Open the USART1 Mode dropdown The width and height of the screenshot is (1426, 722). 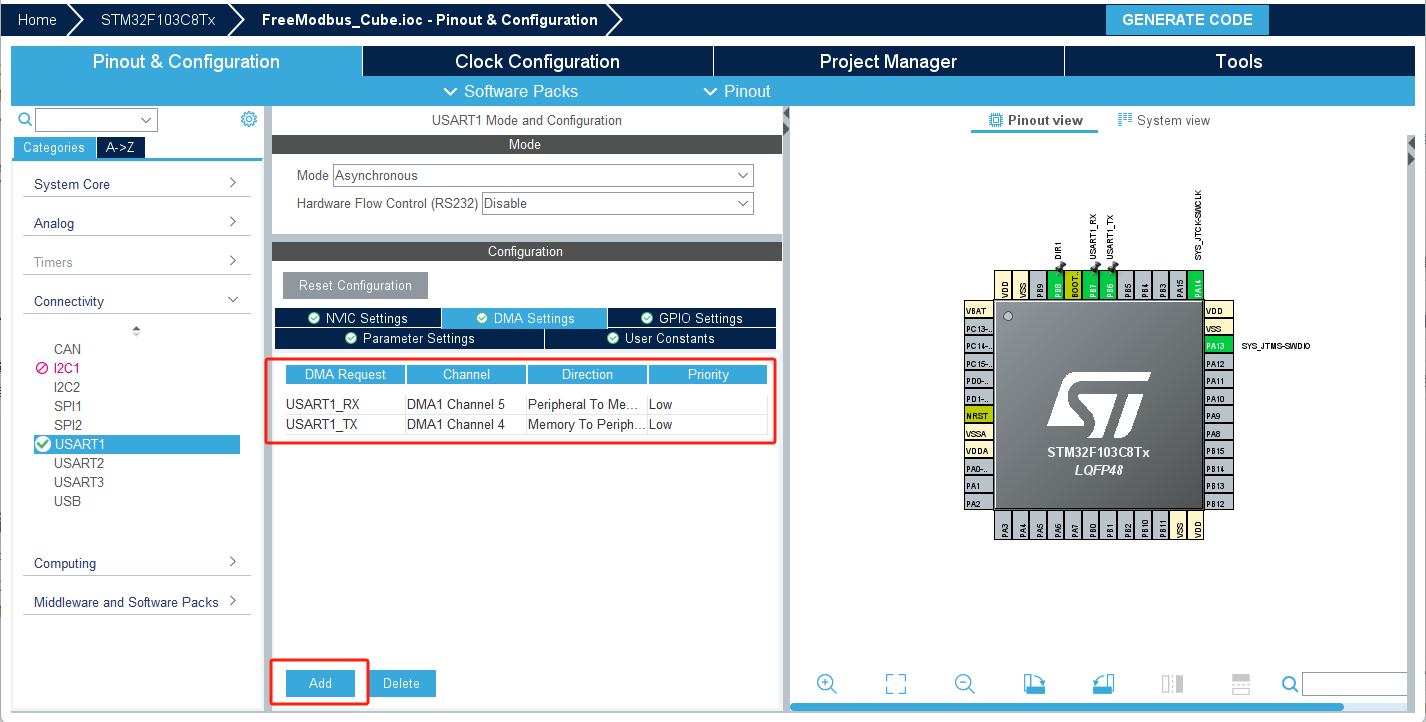click(x=543, y=175)
